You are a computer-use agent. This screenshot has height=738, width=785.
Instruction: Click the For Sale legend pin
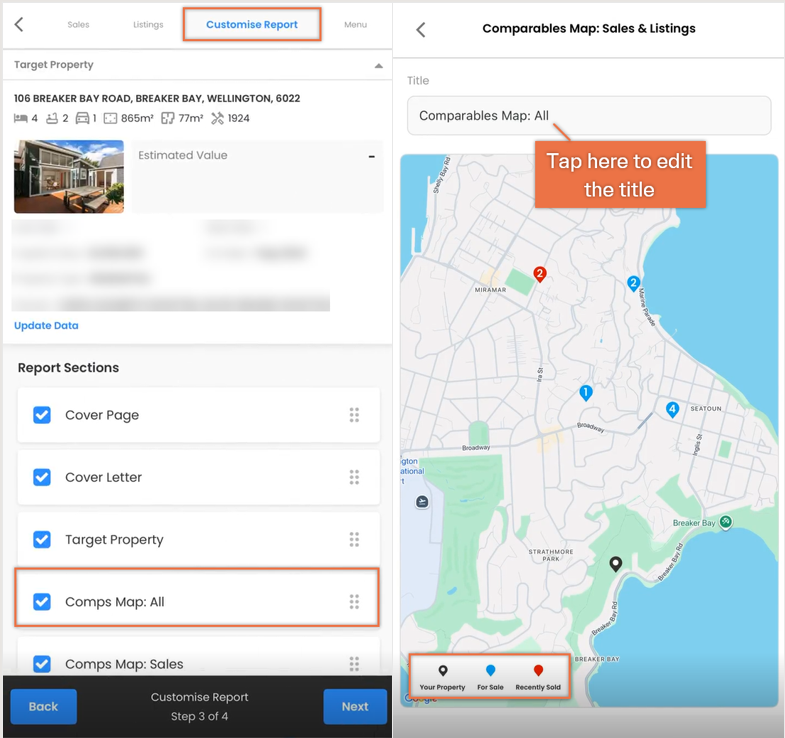coord(491,670)
